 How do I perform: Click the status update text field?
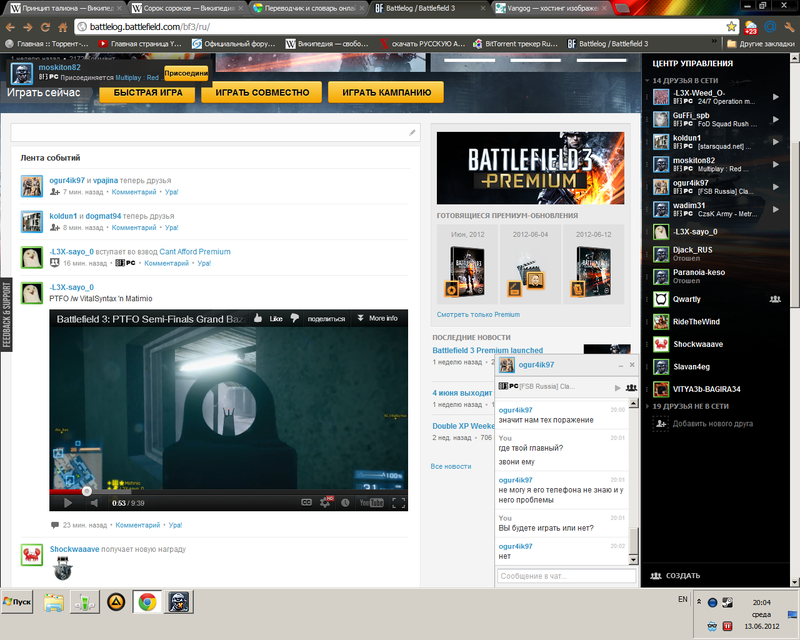click(215, 133)
